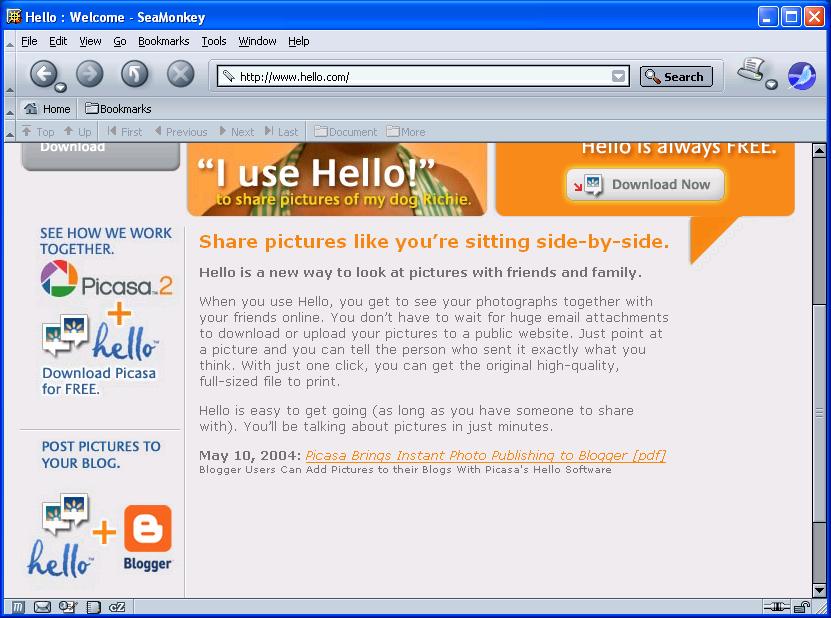Screen dimensions: 831x618
Task: Click the Search button
Action: [x=676, y=76]
